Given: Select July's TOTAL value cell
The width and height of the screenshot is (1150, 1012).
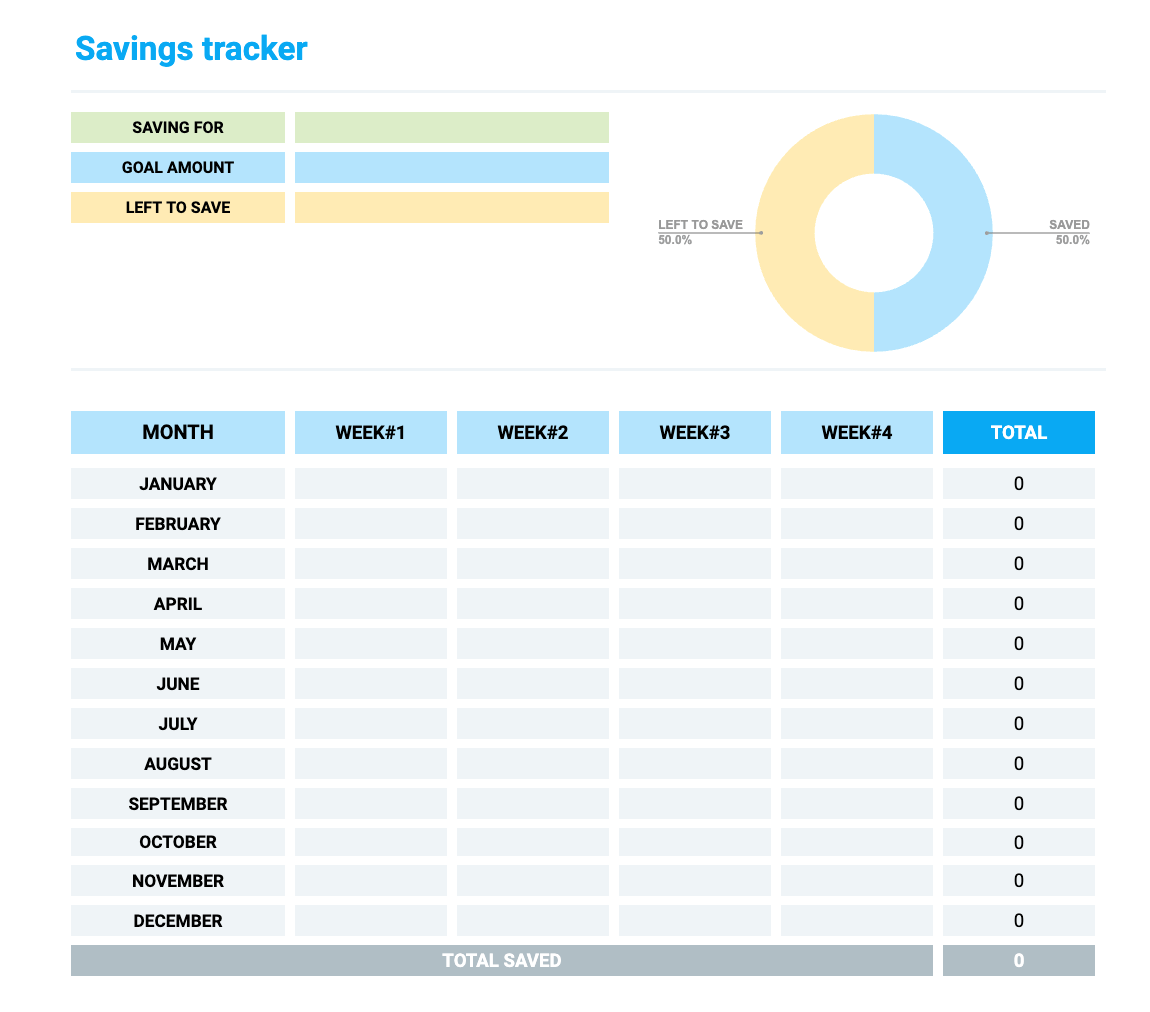Looking at the screenshot, I should click(x=1019, y=724).
